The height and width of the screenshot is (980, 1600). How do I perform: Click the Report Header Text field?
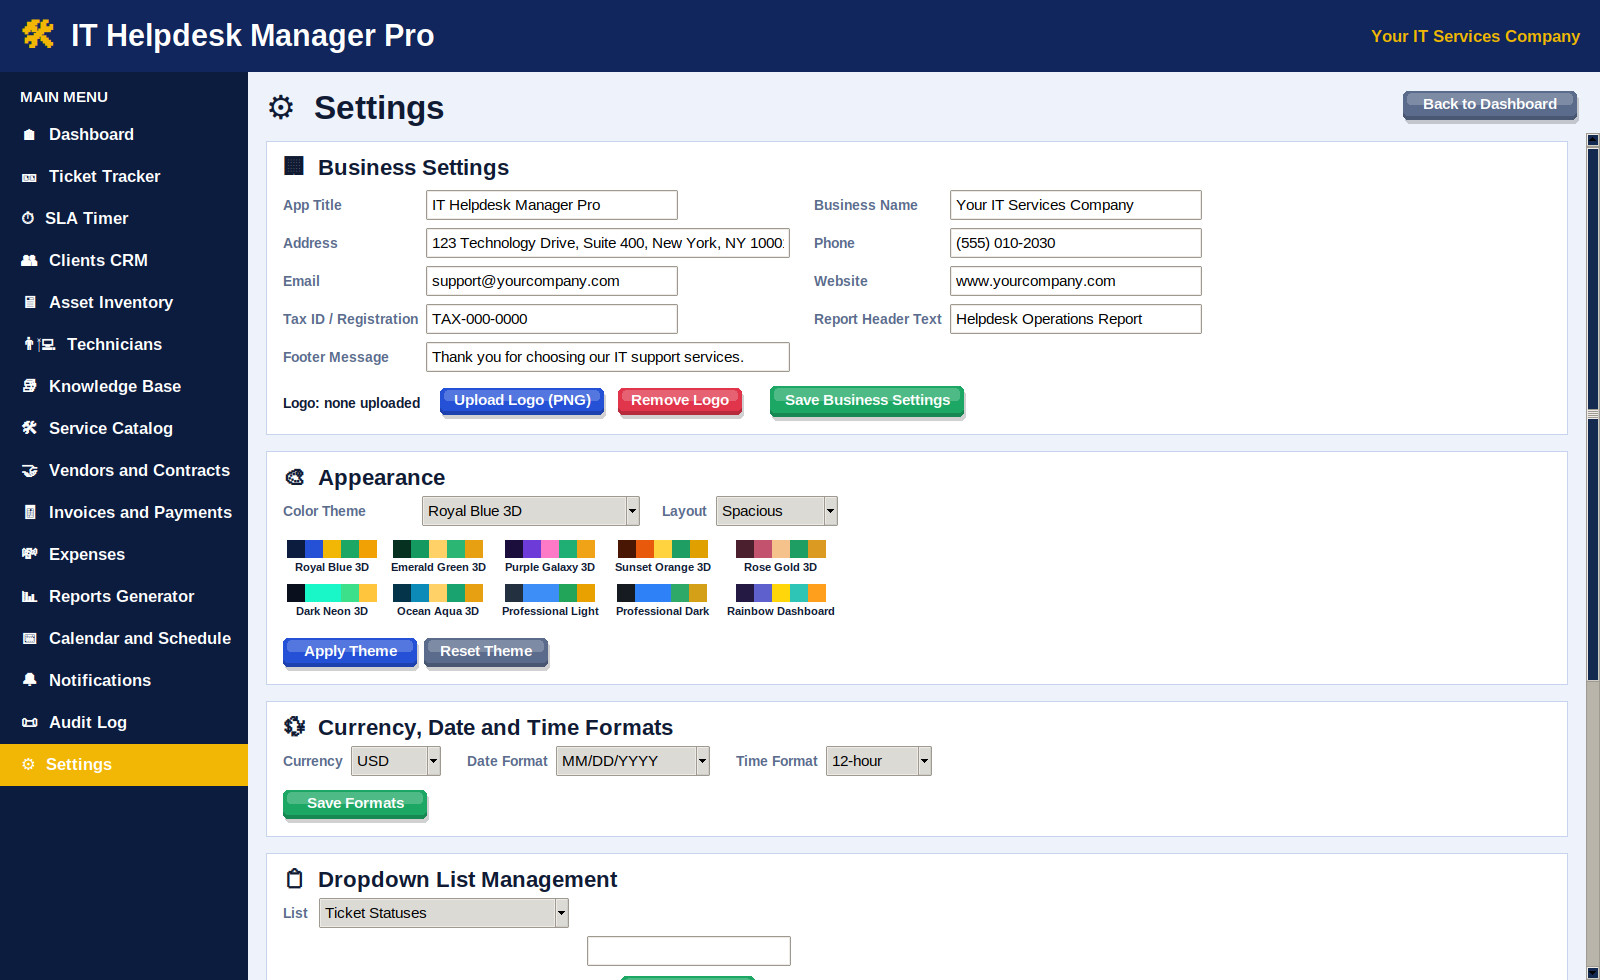coord(1076,319)
